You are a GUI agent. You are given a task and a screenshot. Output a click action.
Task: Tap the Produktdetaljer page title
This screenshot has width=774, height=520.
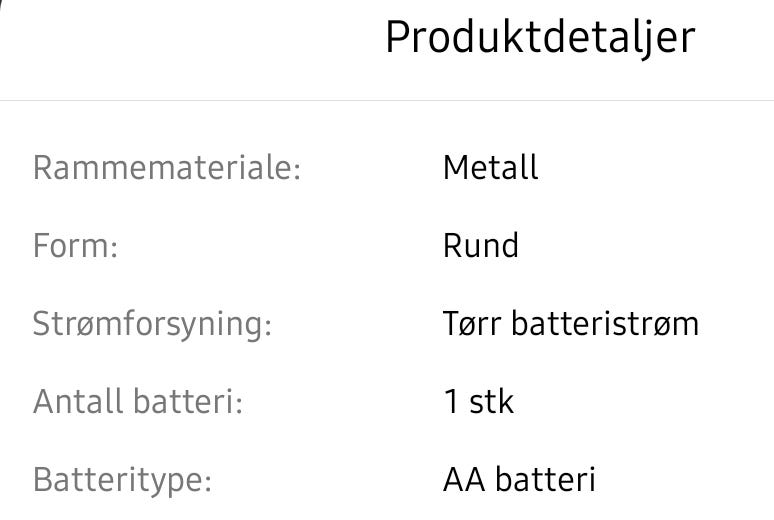tap(539, 38)
